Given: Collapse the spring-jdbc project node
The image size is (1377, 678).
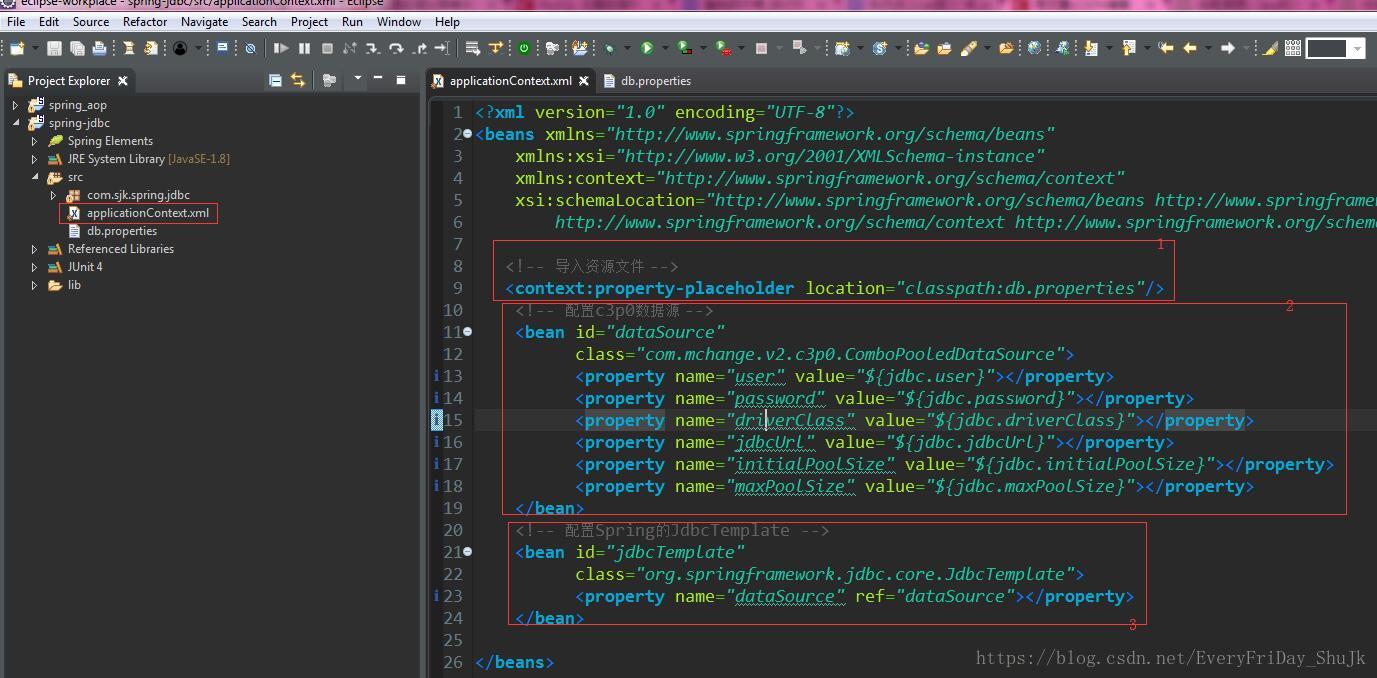Looking at the screenshot, I should pyautogui.click(x=15, y=123).
